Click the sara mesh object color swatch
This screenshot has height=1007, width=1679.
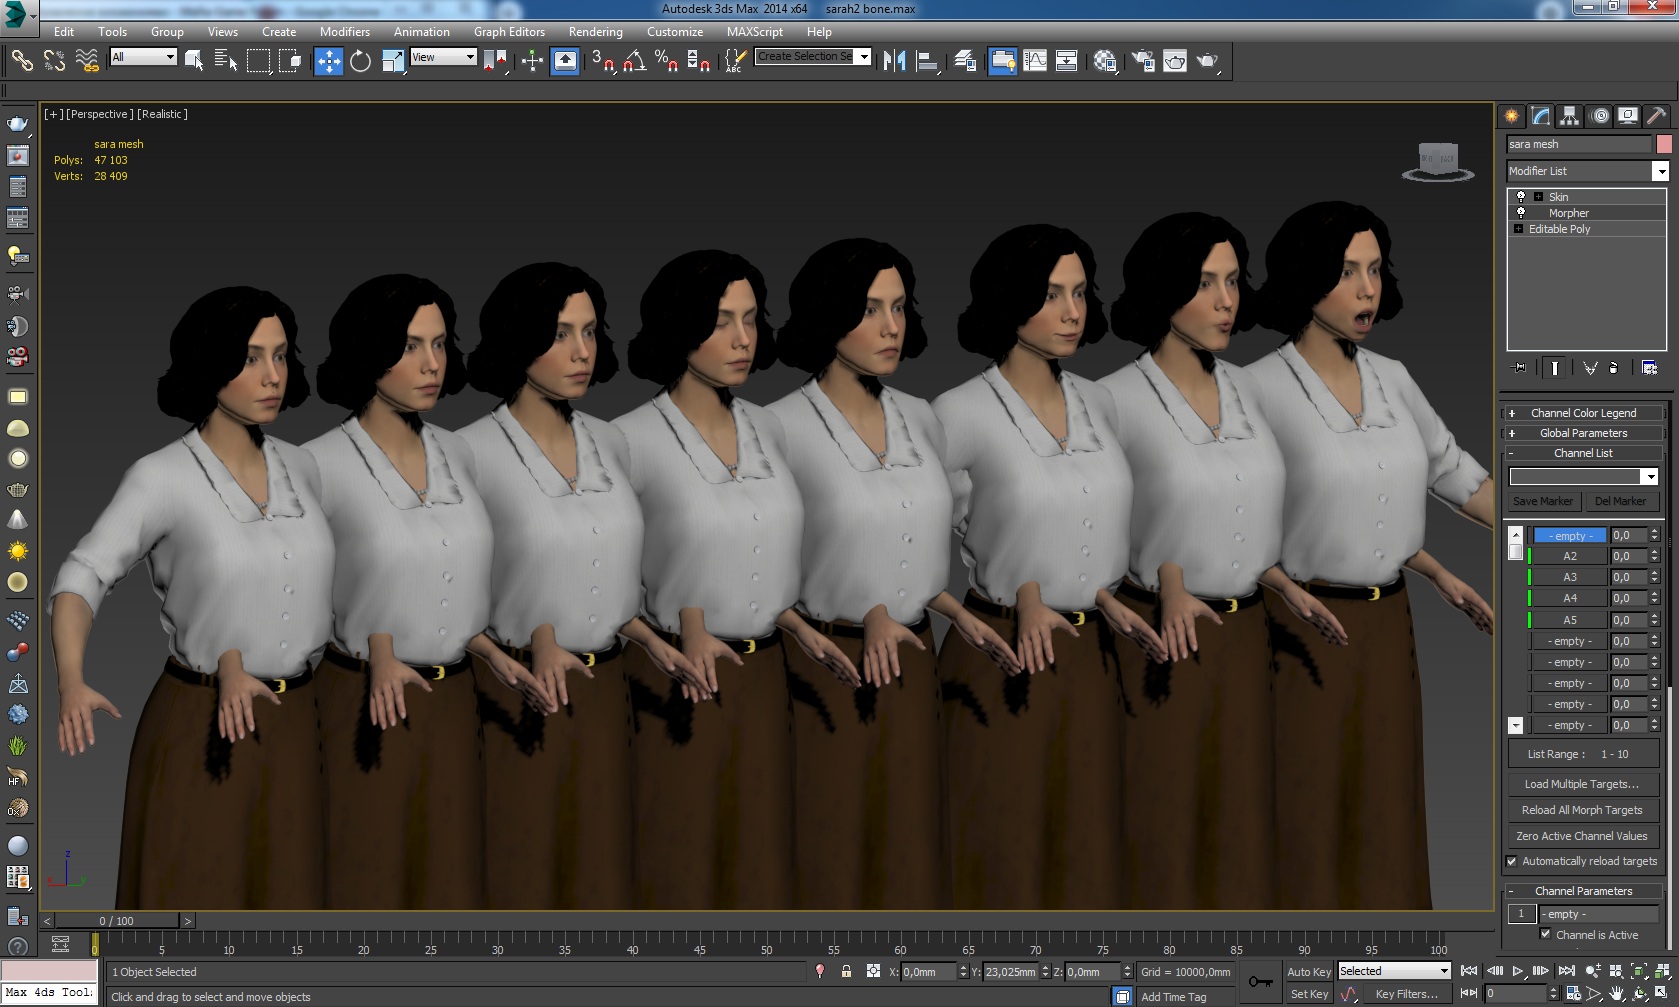tap(1664, 144)
